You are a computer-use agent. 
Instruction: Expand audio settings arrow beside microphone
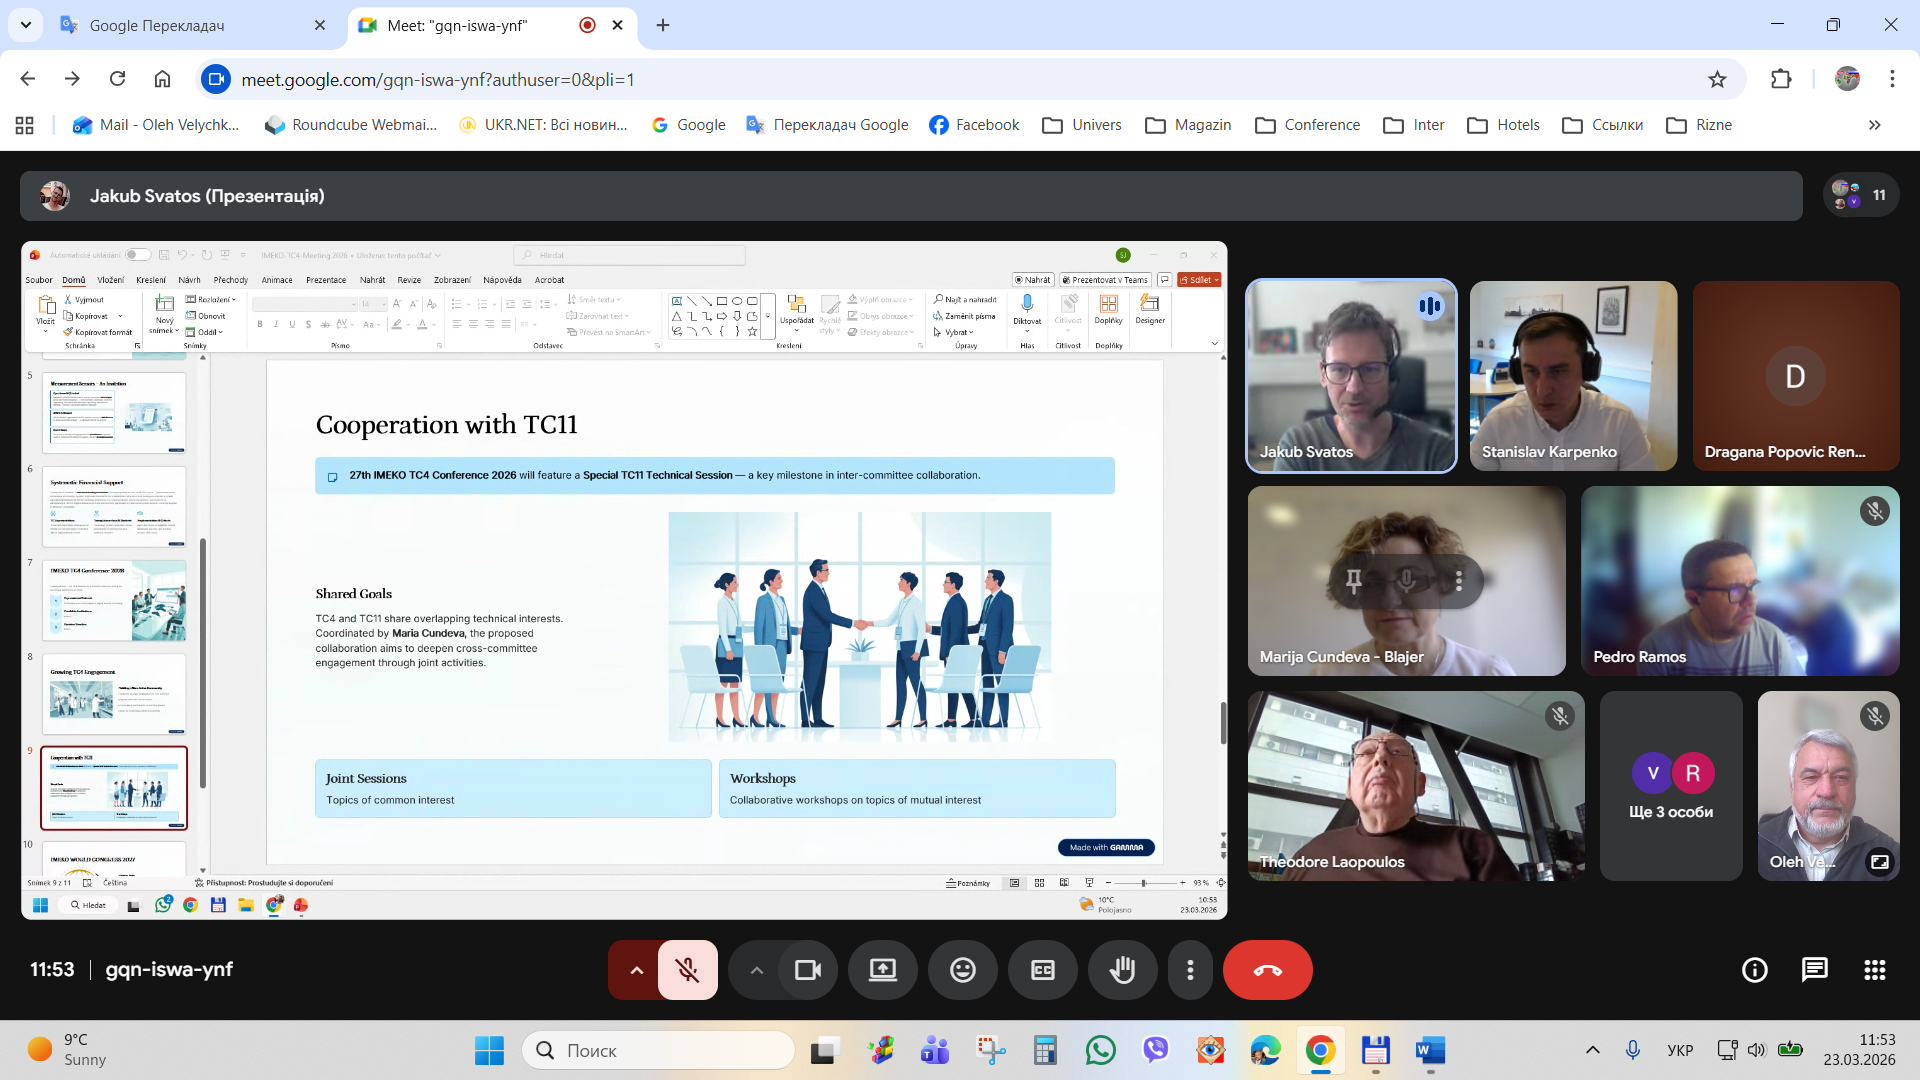[x=636, y=970]
